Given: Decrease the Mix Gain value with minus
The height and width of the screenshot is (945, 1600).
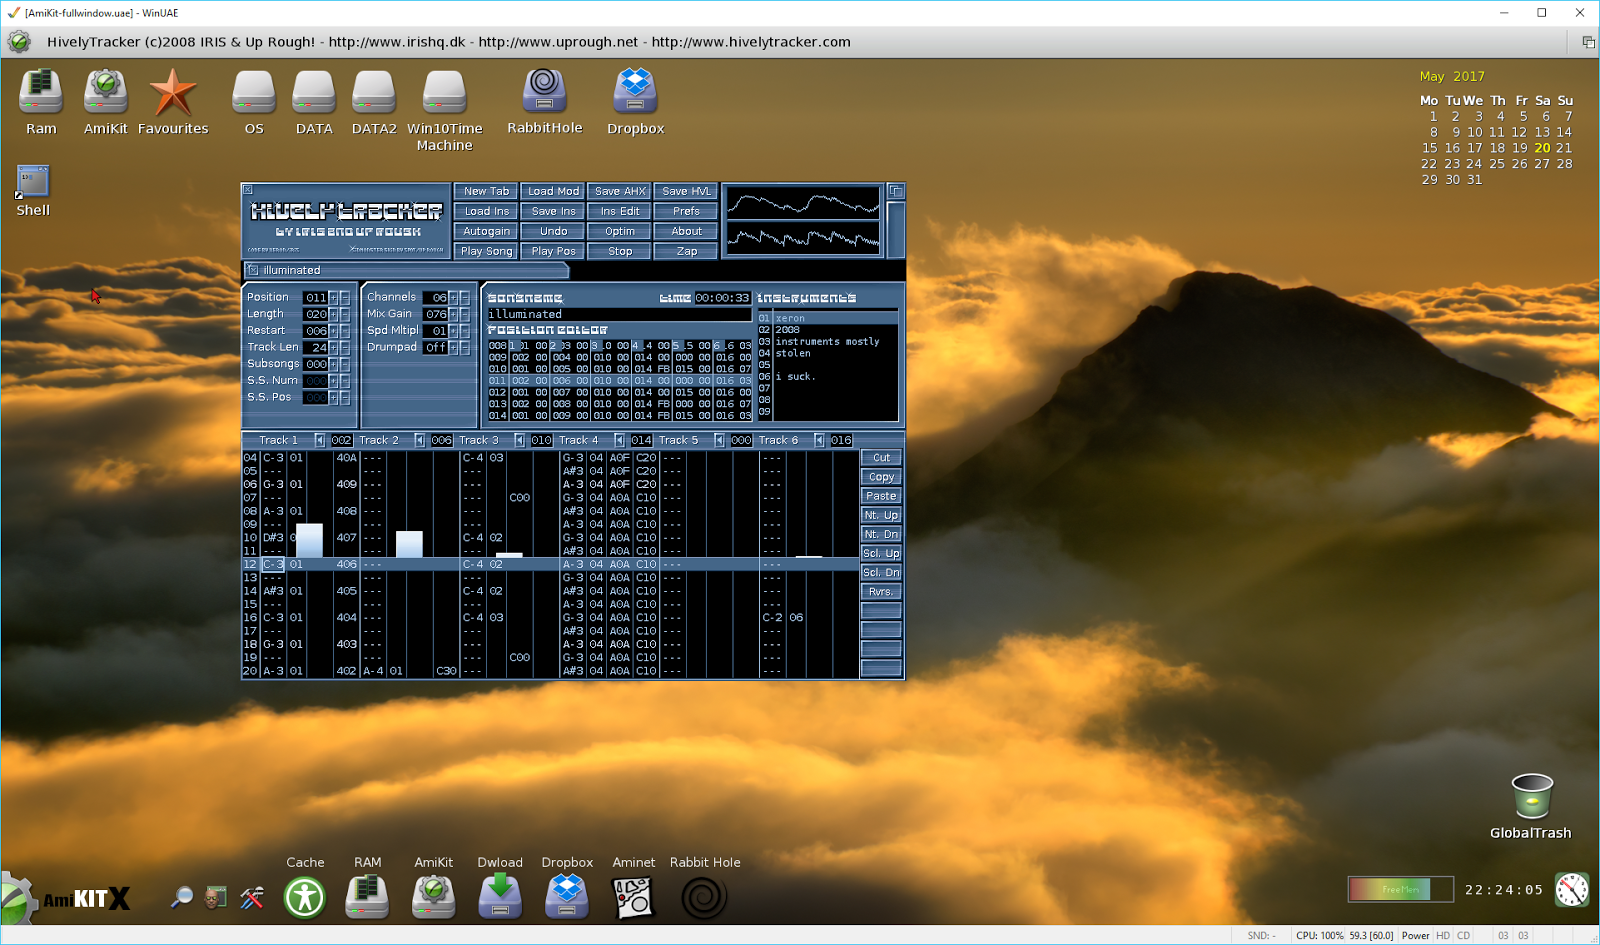Looking at the screenshot, I should coord(464,314).
